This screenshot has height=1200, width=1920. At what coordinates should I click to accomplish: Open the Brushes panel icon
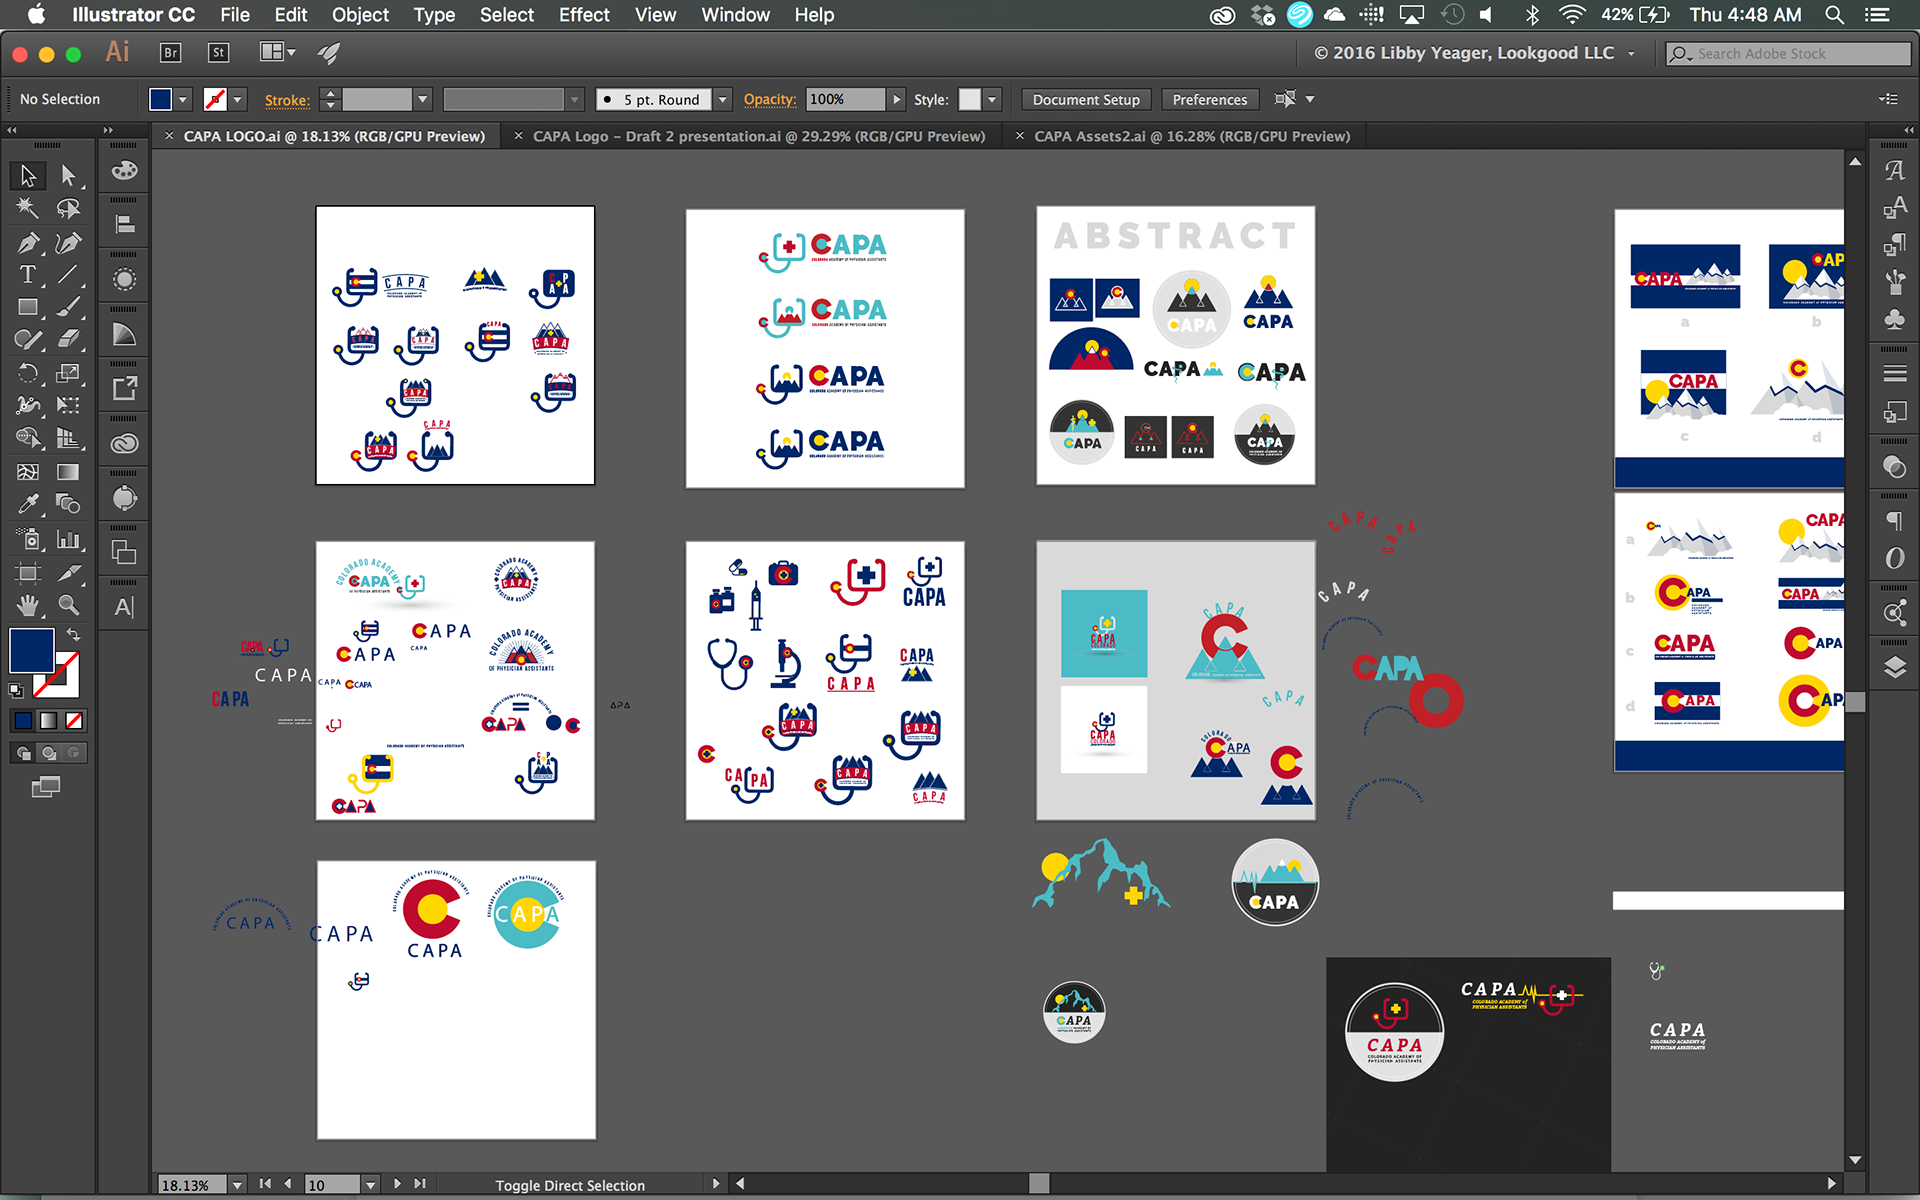1894,282
